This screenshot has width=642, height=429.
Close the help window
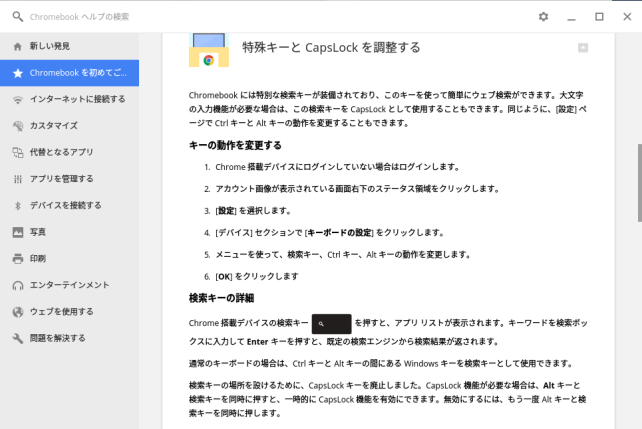[x=627, y=17]
